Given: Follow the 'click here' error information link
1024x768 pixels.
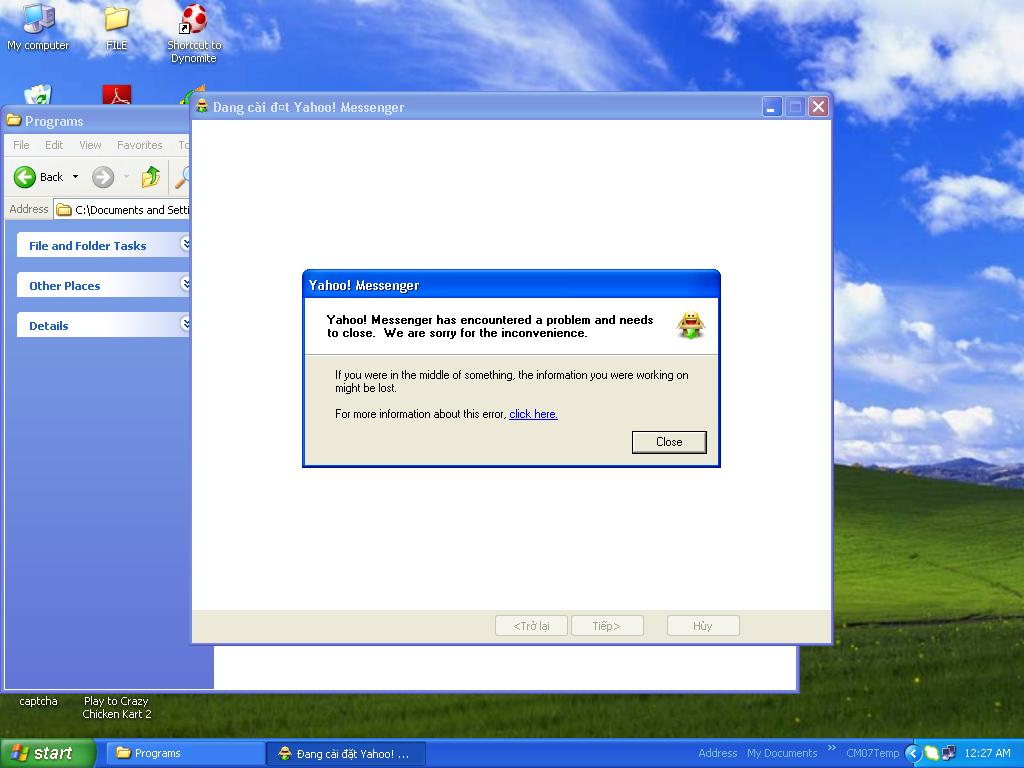Looking at the screenshot, I should point(533,414).
